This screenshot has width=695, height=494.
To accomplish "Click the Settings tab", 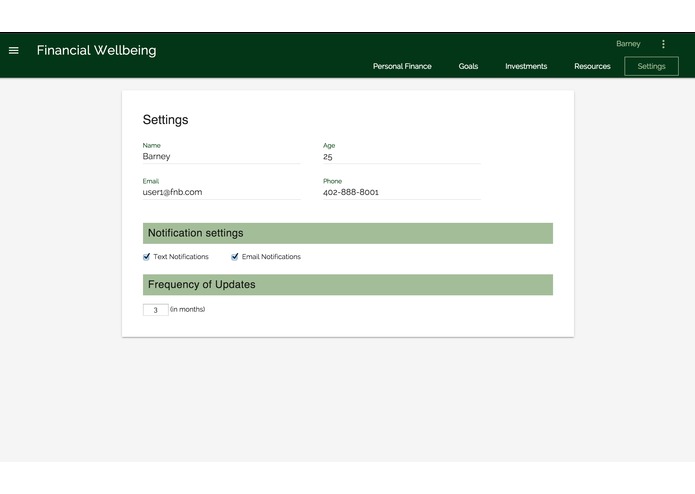I will tap(651, 66).
